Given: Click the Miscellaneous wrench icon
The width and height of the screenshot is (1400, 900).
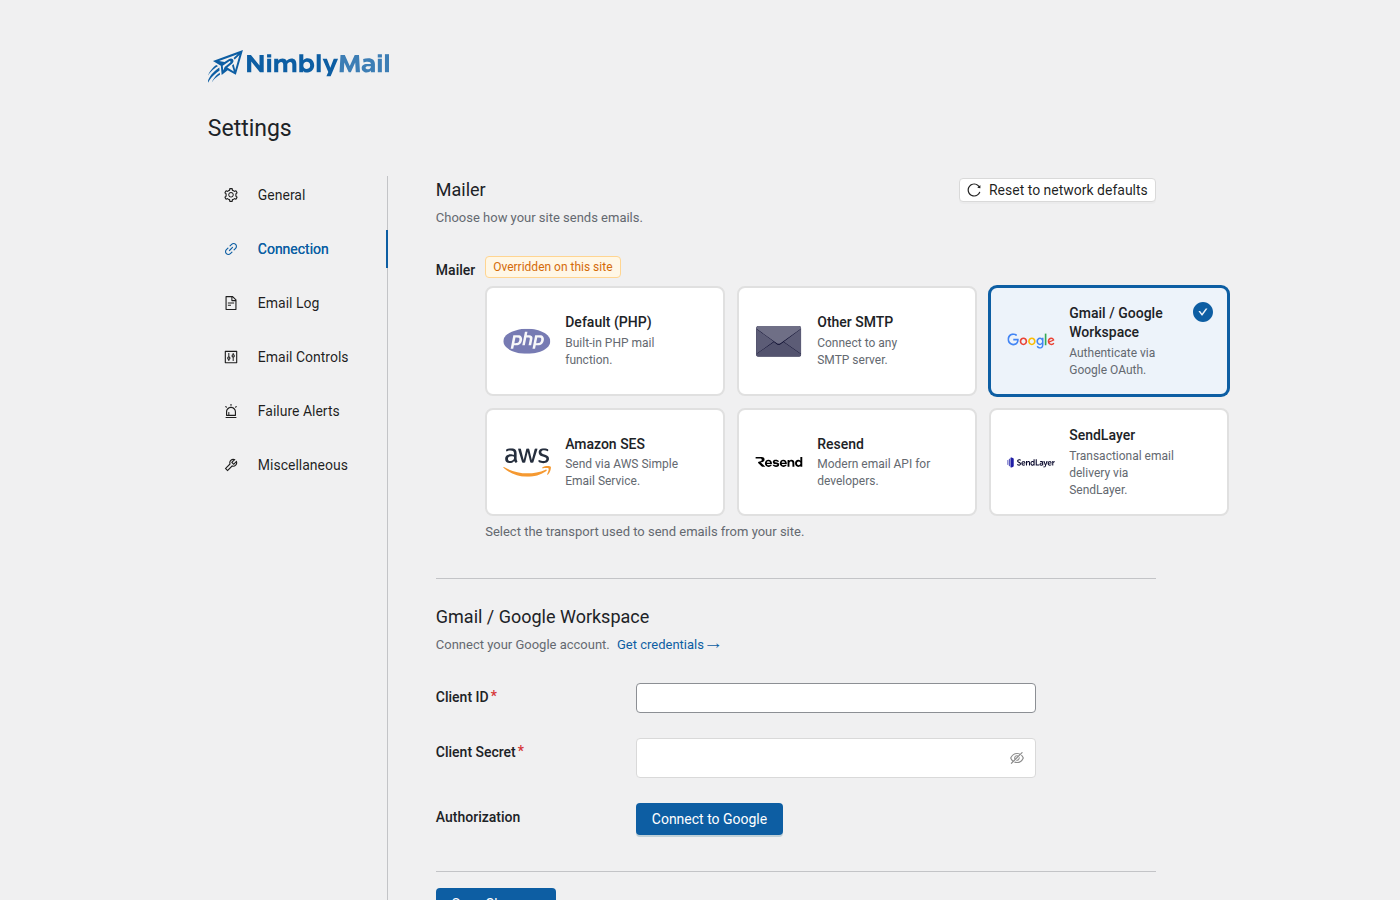Looking at the screenshot, I should (231, 465).
